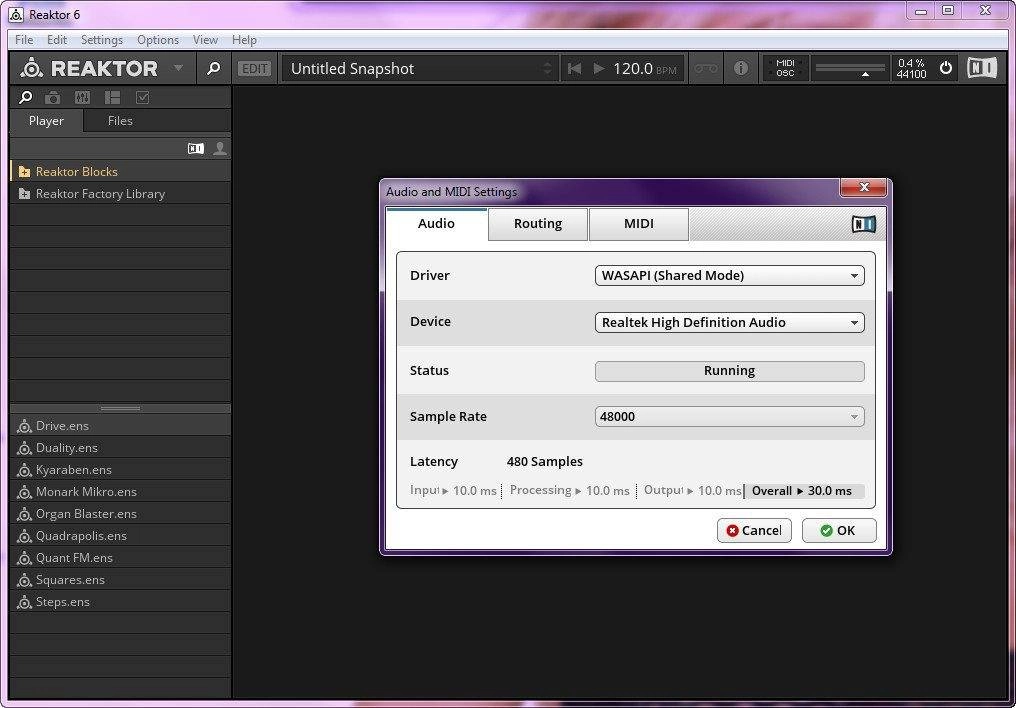1016x708 pixels.
Task: Switch to the Player tab
Action: [47, 120]
